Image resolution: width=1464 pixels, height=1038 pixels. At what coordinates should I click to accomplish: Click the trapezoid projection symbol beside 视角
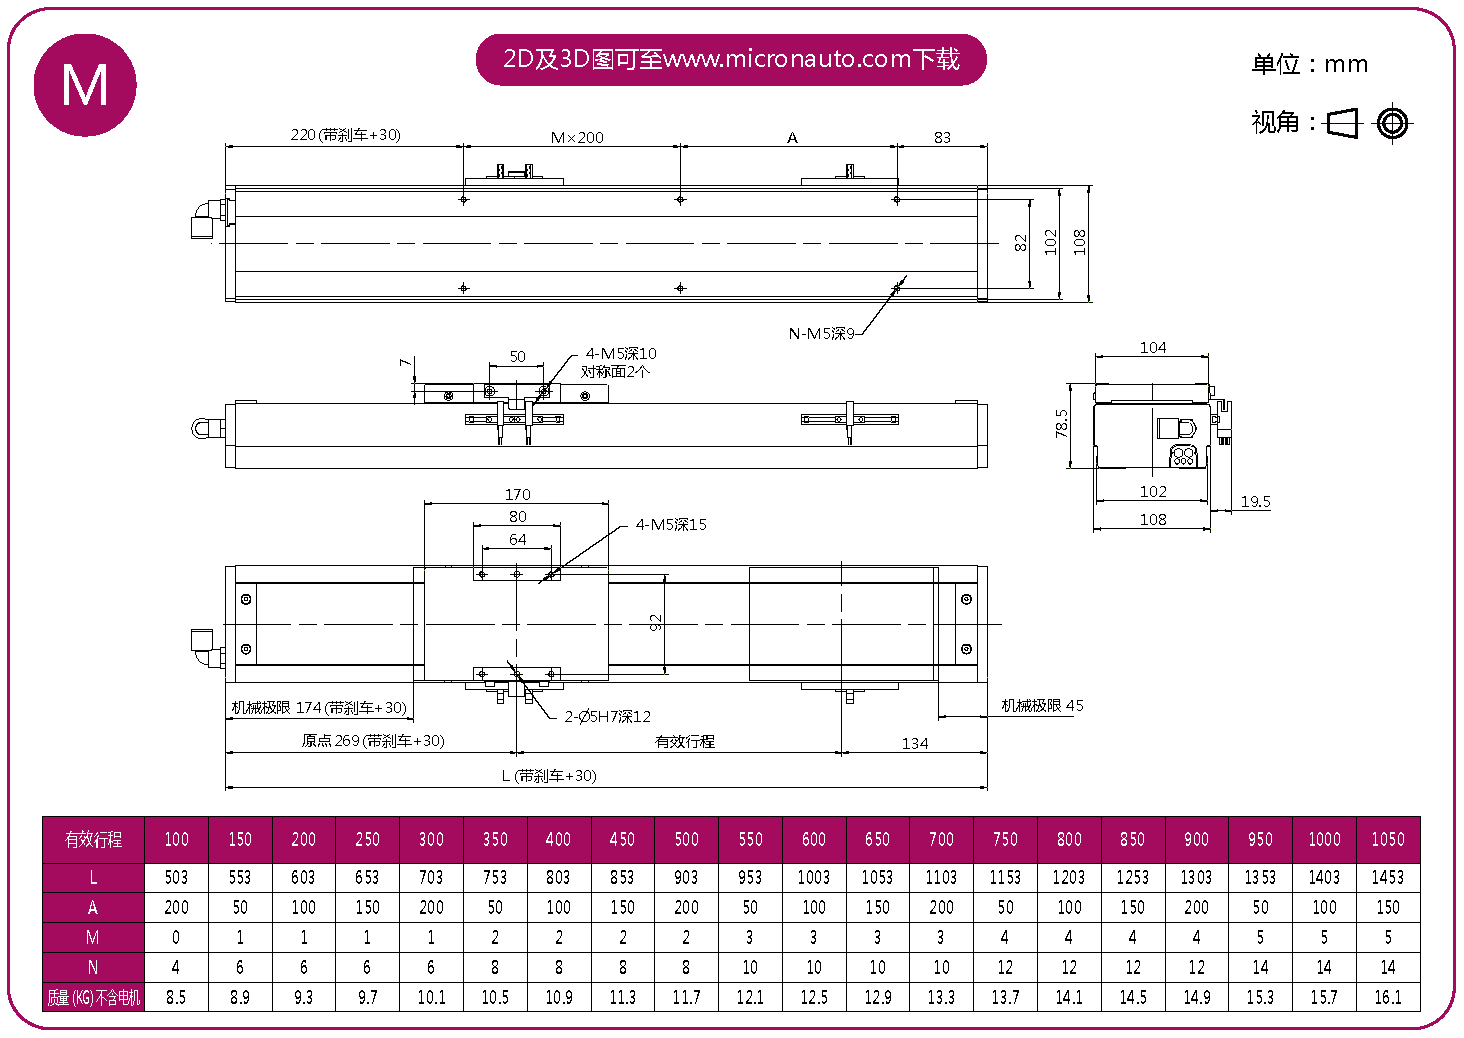pos(1342,123)
